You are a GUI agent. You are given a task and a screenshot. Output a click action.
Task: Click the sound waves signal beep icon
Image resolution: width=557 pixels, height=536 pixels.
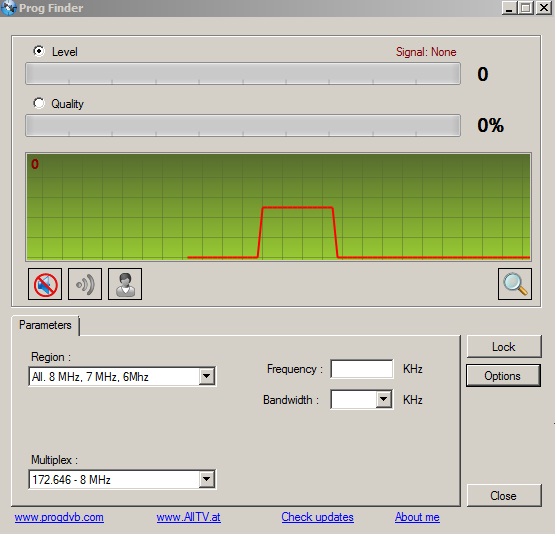pos(85,285)
